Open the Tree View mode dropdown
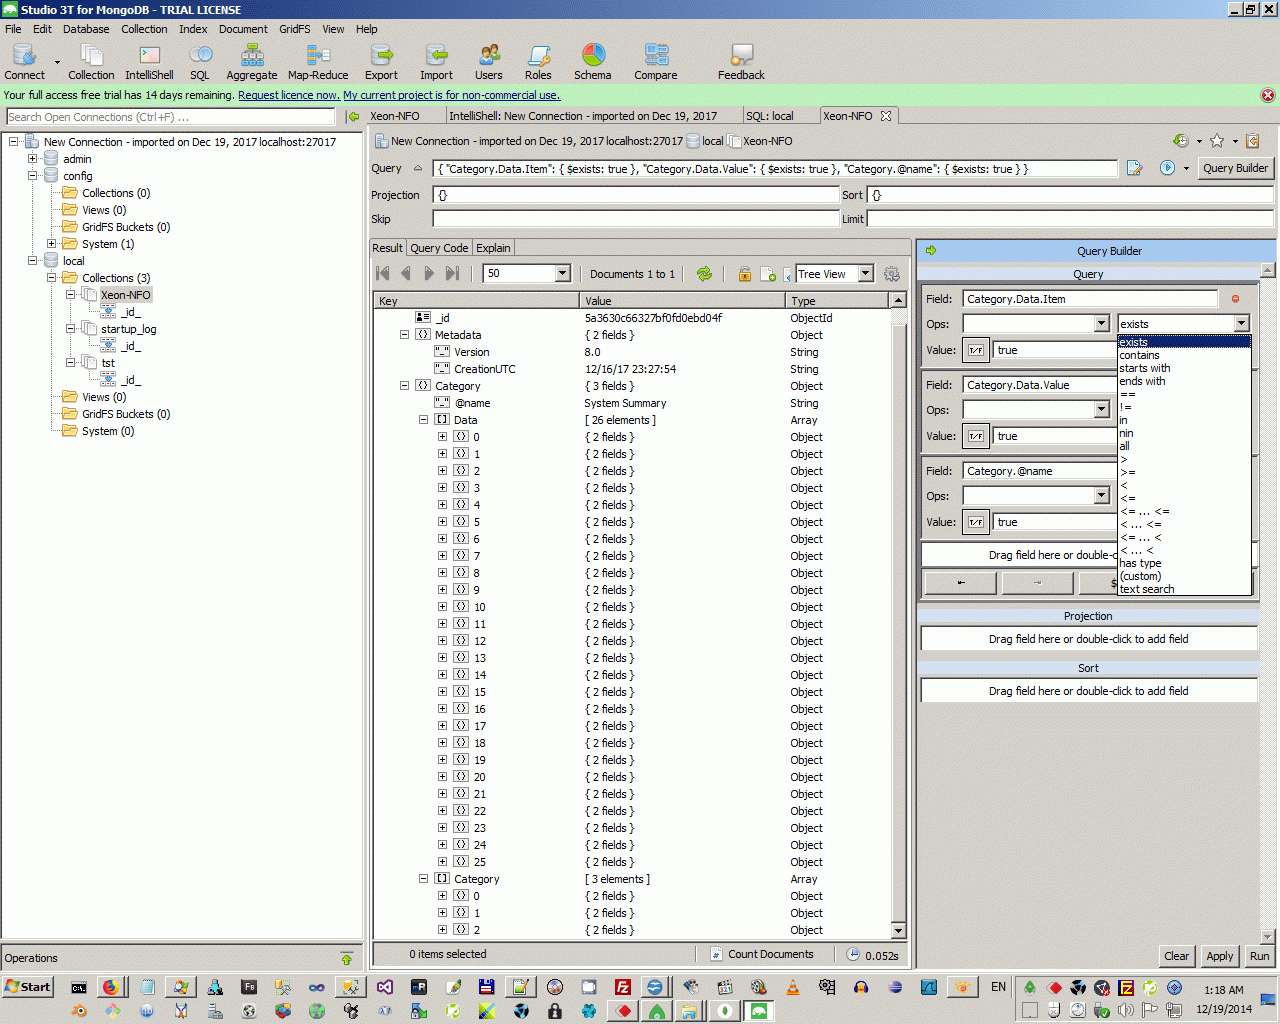Image resolution: width=1280 pixels, height=1024 pixels. (x=866, y=274)
